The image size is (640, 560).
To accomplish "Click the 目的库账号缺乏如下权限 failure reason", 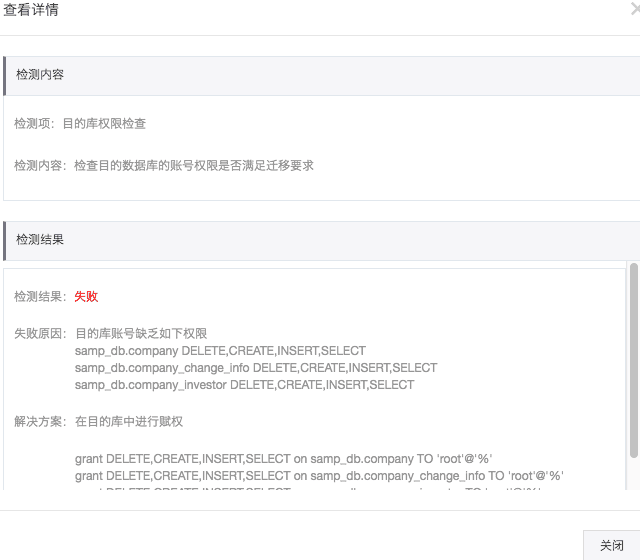I will point(141,333).
